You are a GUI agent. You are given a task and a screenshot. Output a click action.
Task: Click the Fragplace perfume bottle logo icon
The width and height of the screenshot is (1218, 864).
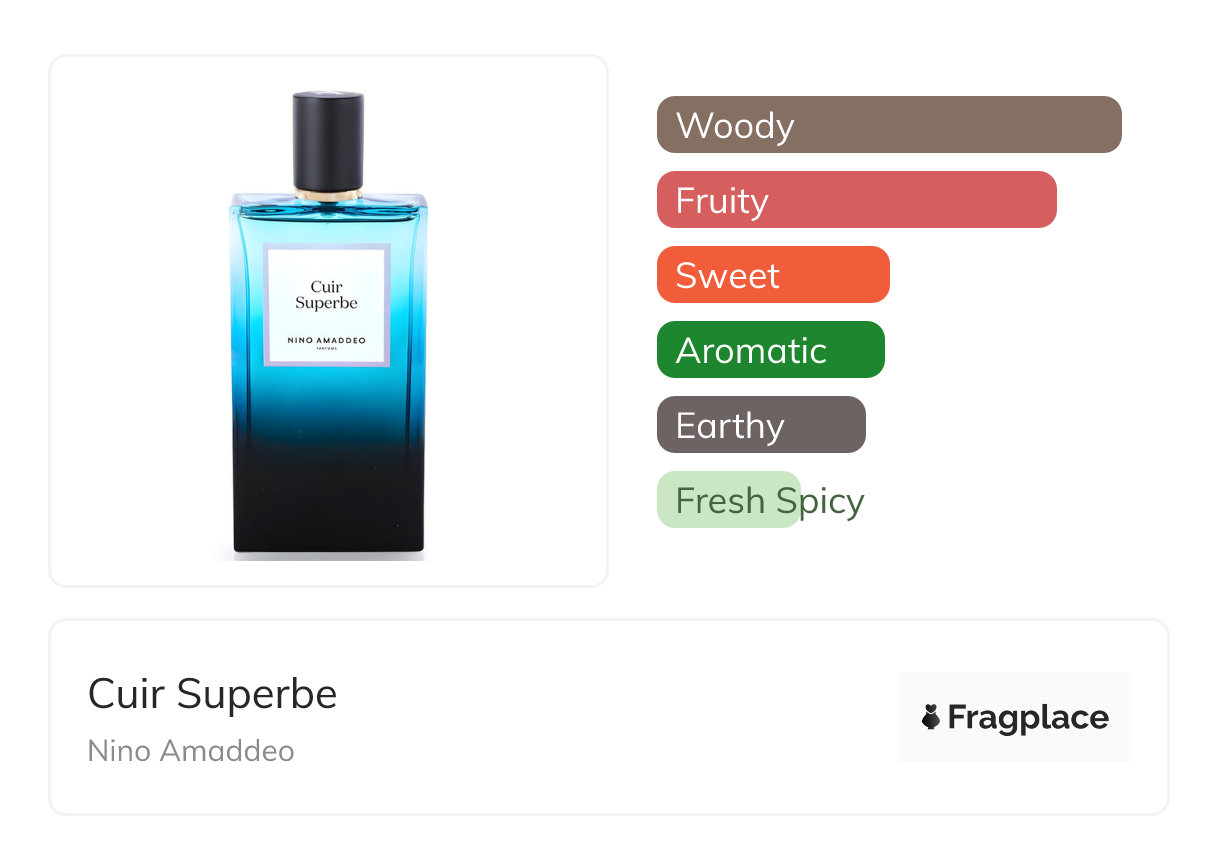(x=931, y=717)
